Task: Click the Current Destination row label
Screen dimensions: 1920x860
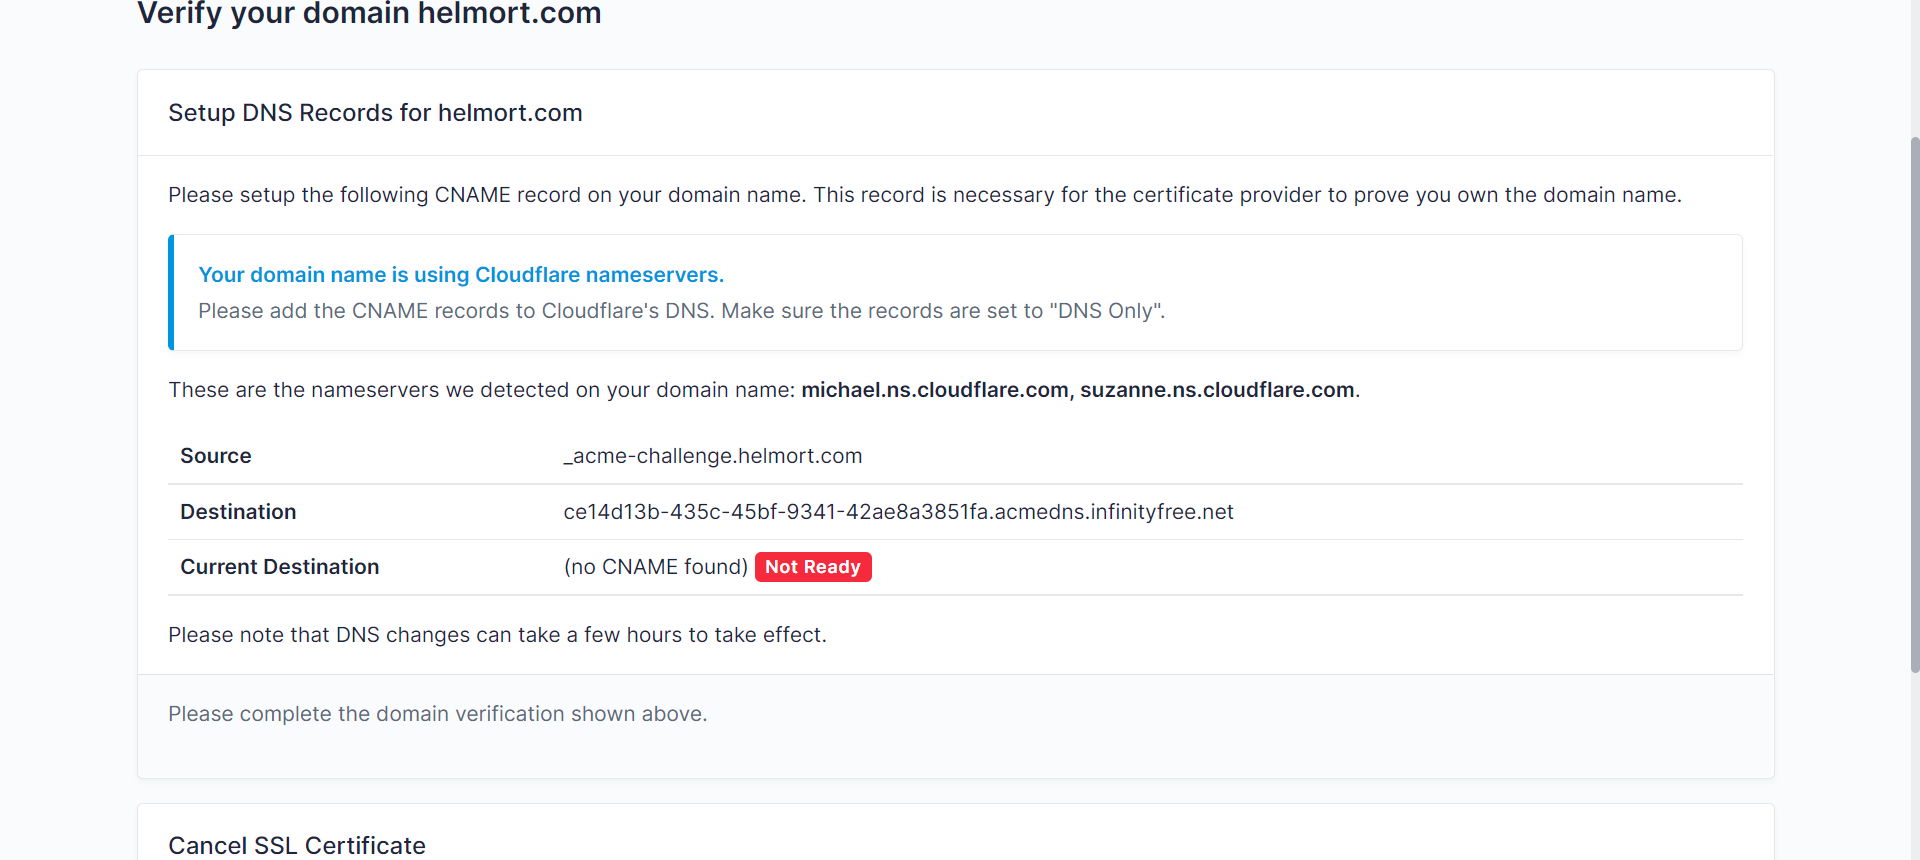Action: click(x=280, y=567)
